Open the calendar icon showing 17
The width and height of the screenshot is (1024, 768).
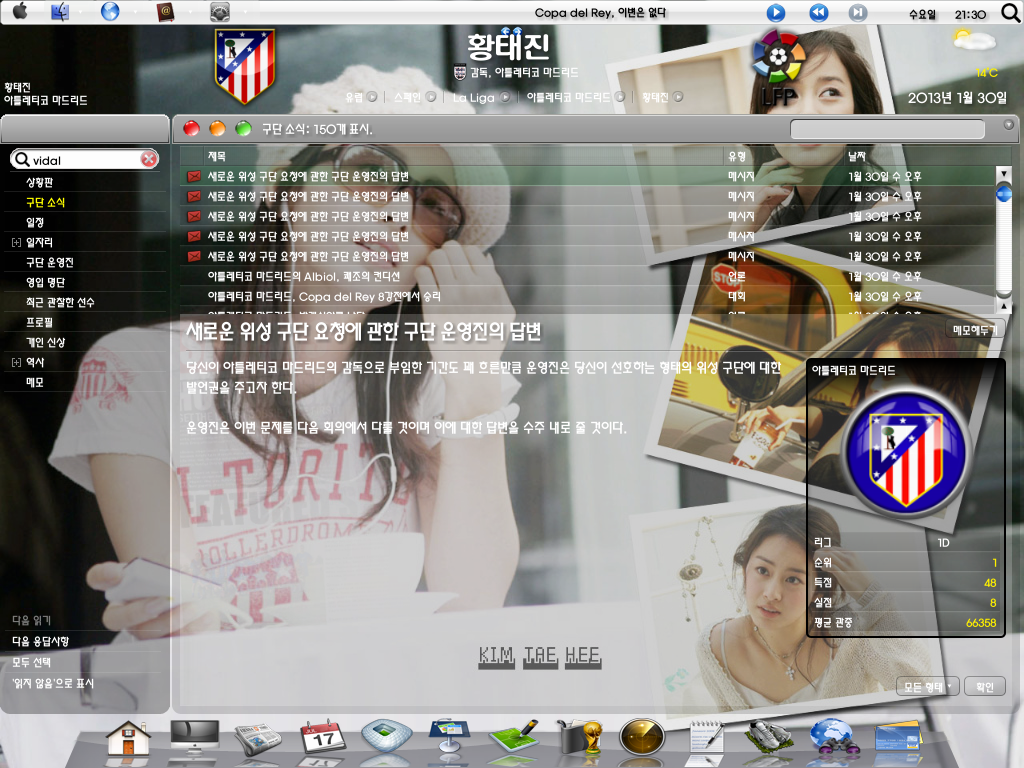pyautogui.click(x=322, y=739)
